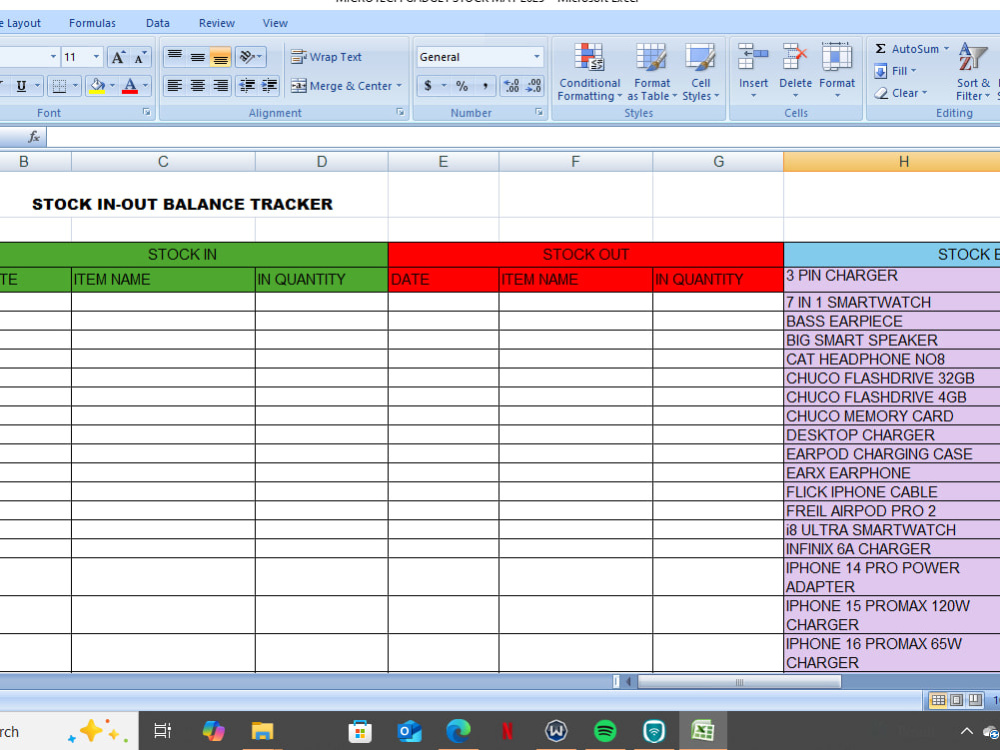Open the Fill menu
The height and width of the screenshot is (750, 1000).
click(895, 71)
